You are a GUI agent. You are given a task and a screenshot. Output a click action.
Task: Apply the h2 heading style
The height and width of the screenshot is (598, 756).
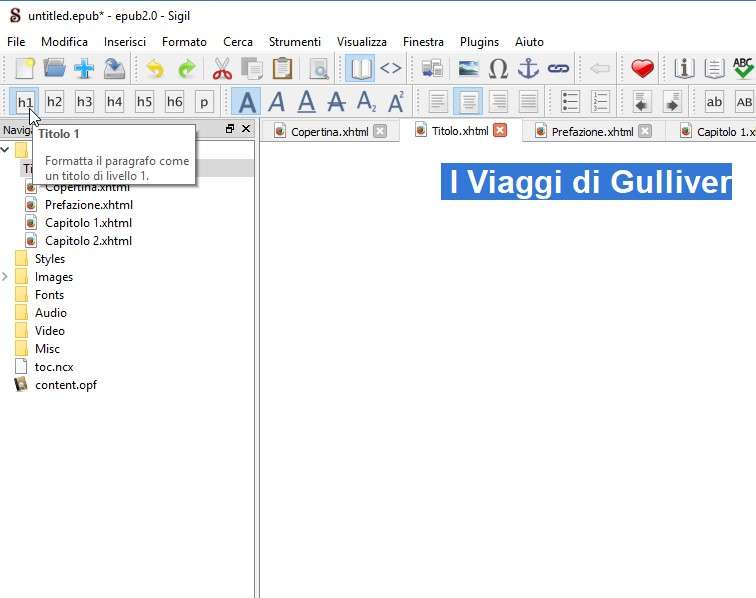(54, 102)
